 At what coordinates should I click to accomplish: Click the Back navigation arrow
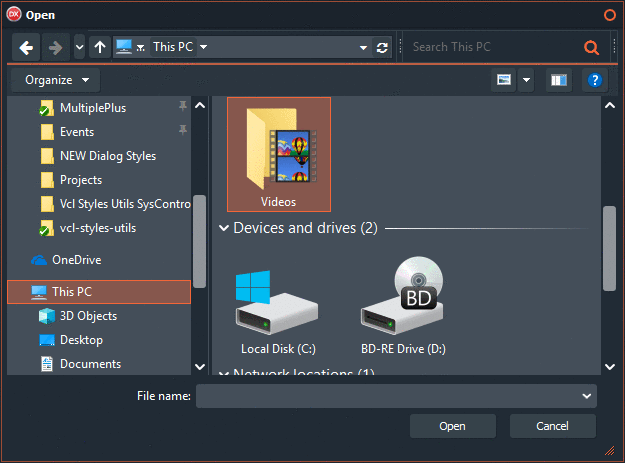pos(27,47)
